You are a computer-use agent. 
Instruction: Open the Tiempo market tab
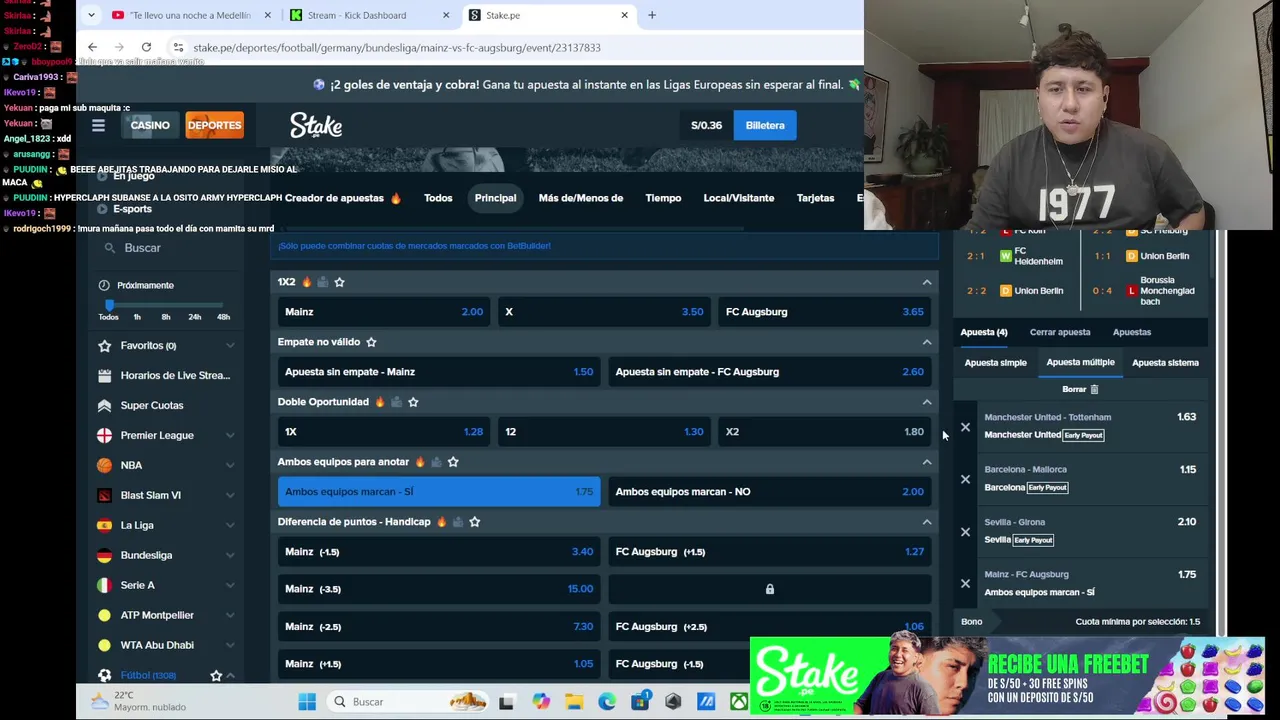click(663, 198)
